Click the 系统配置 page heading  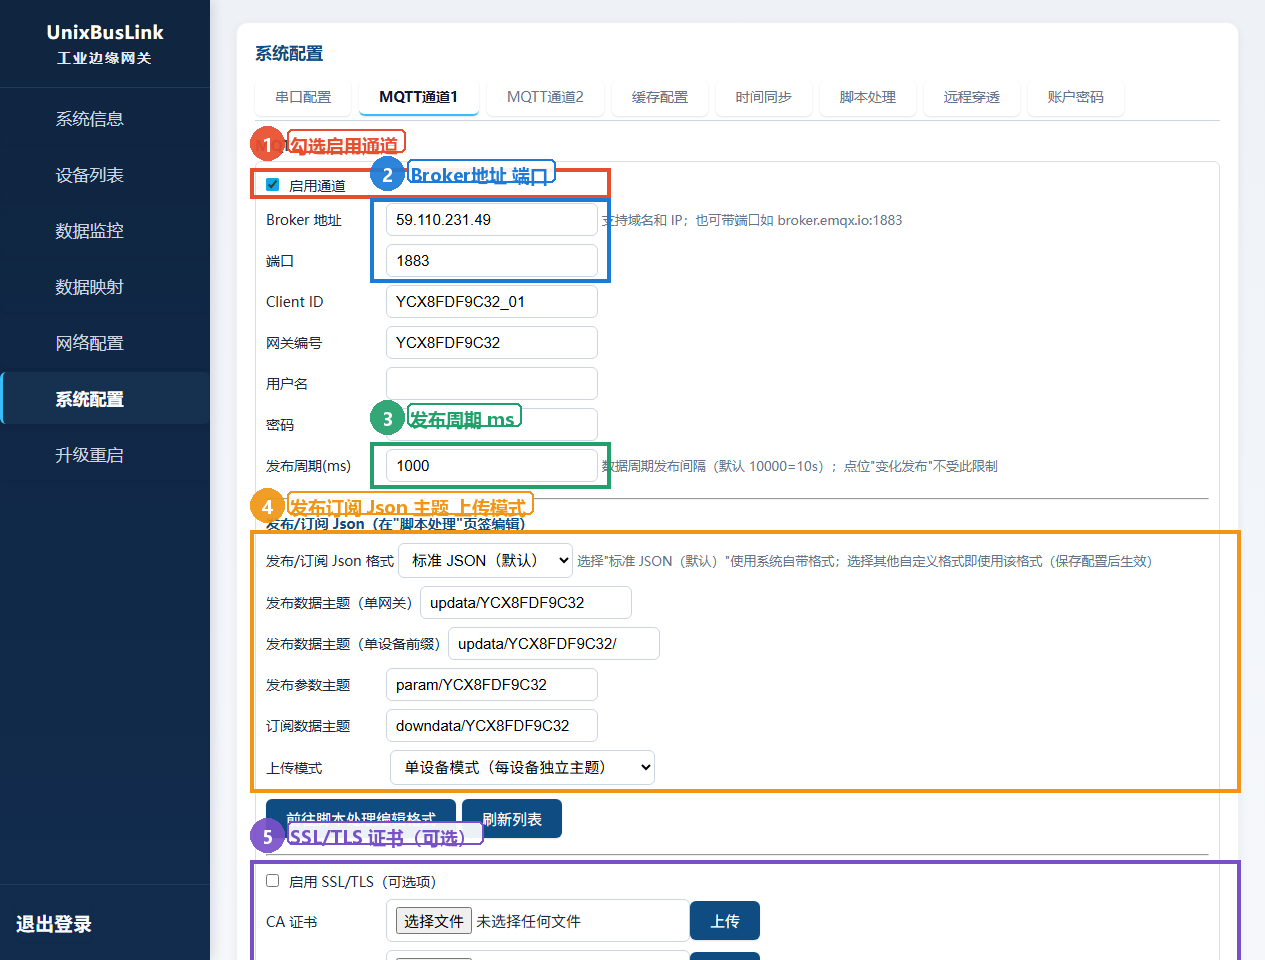coord(289,54)
